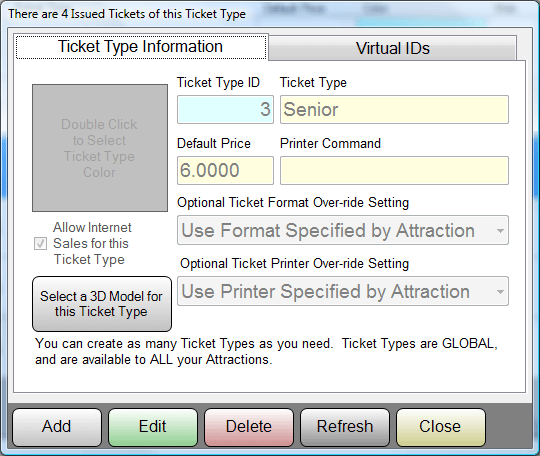Select the Ticket Type Information tab
This screenshot has height=456, width=540.
(141, 46)
